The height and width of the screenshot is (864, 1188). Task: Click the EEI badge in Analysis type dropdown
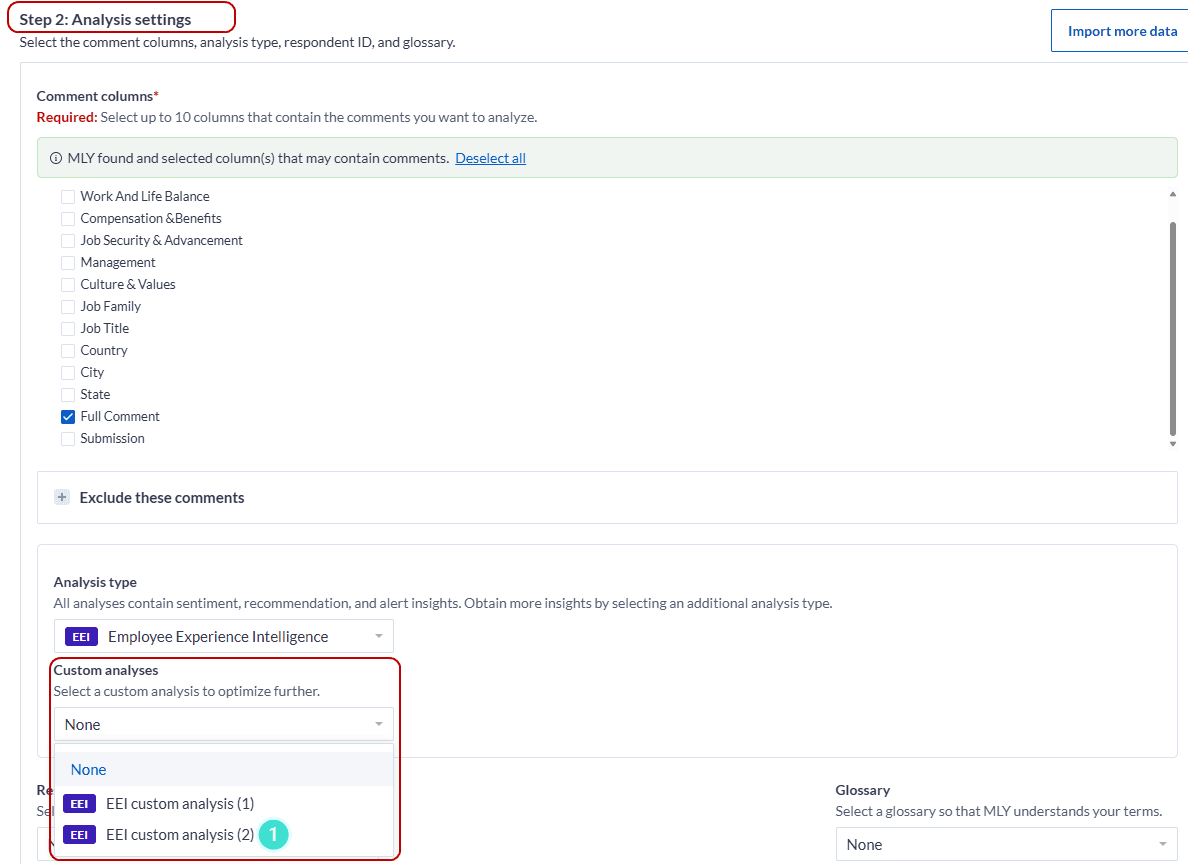click(x=81, y=637)
